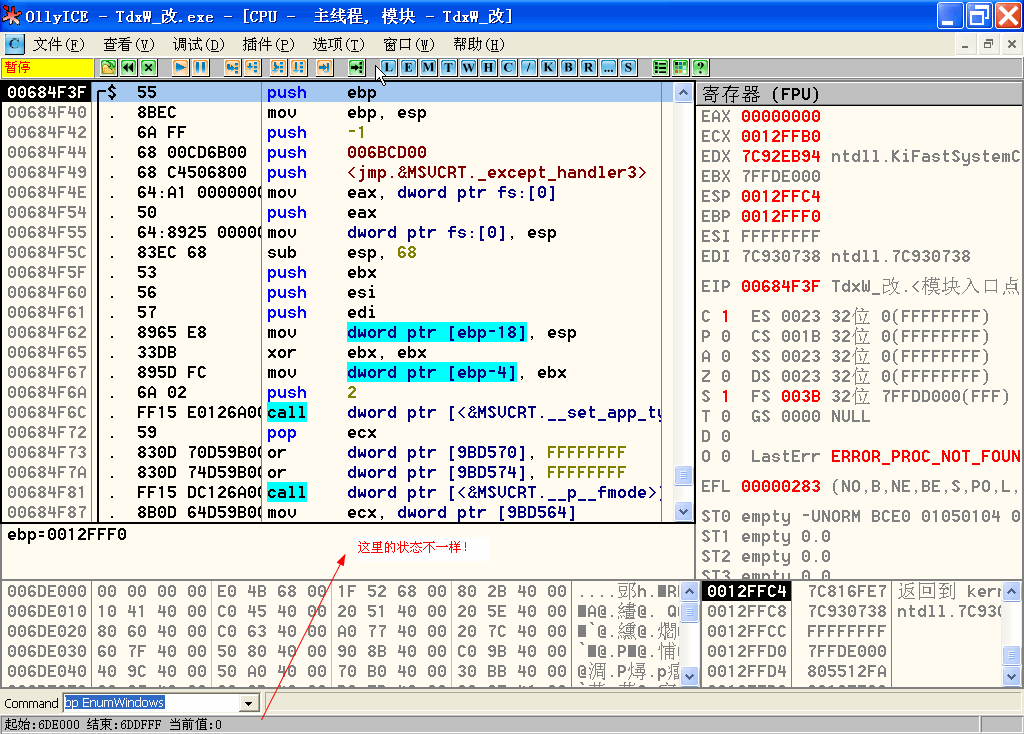
Task: Open Breakpoints window with B button
Action: point(569,67)
